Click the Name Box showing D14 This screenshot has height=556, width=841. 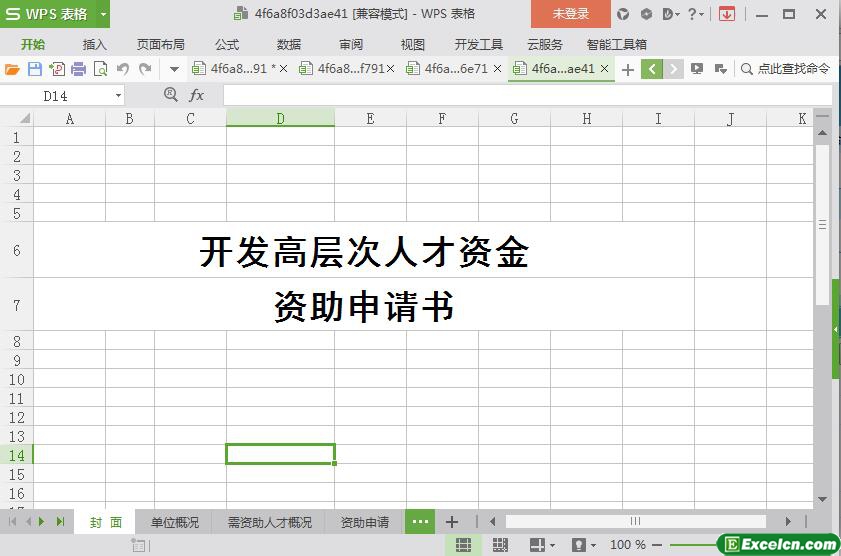[x=56, y=96]
